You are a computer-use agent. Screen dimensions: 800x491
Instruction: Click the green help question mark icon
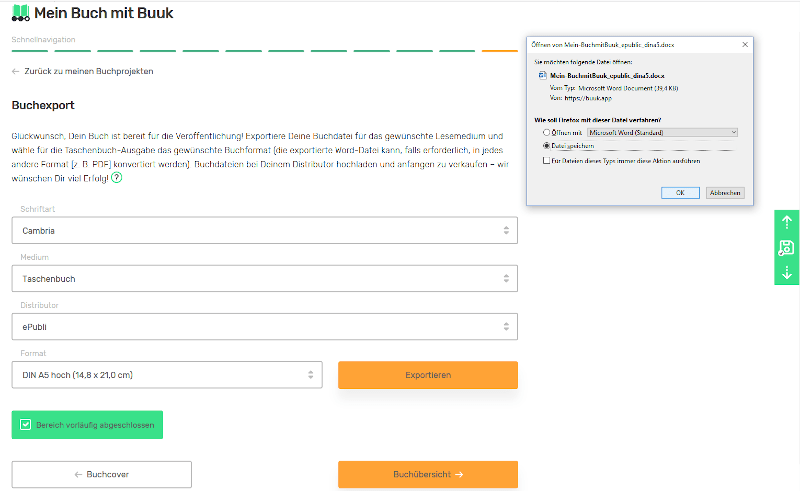click(x=117, y=178)
